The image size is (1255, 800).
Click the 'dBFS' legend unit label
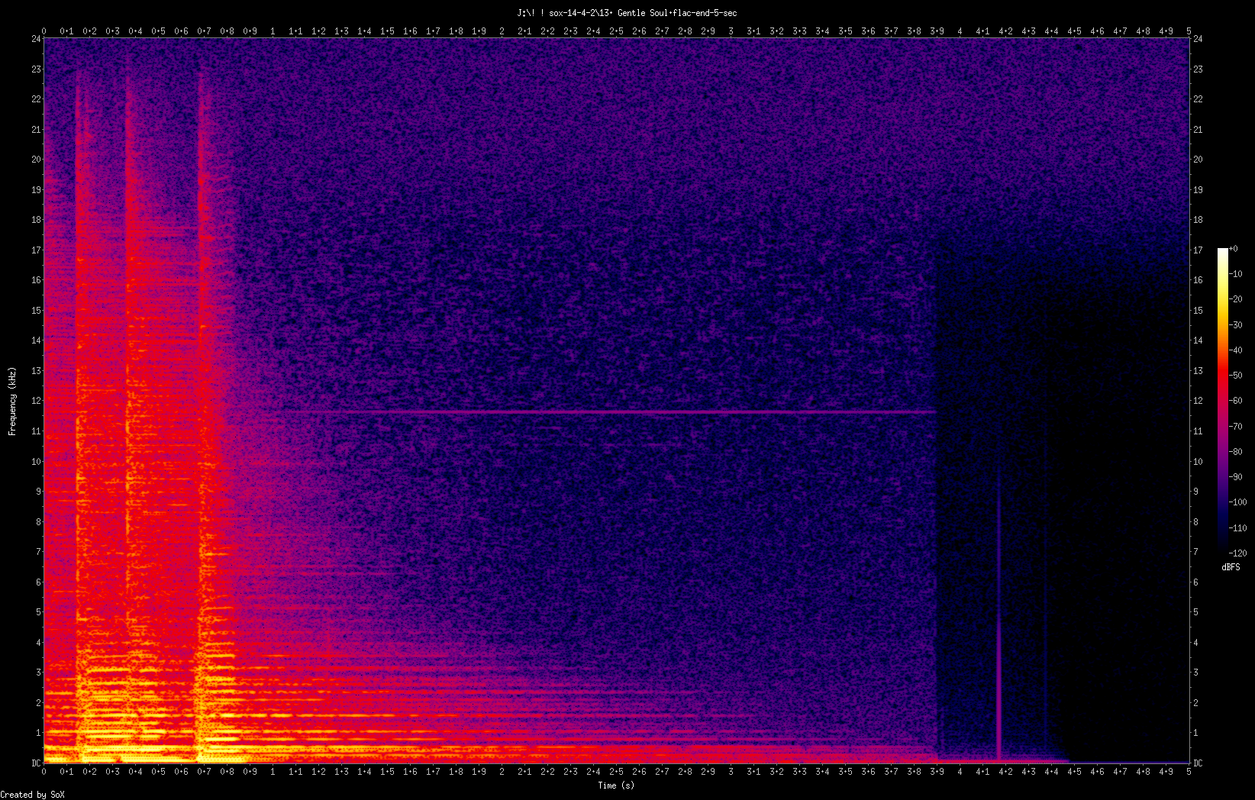[1231, 567]
